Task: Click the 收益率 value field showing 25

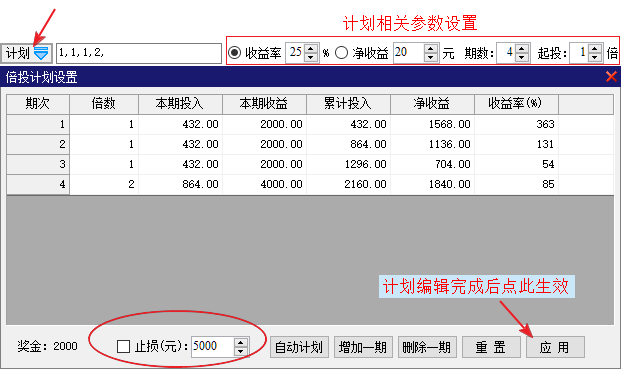Action: point(295,53)
